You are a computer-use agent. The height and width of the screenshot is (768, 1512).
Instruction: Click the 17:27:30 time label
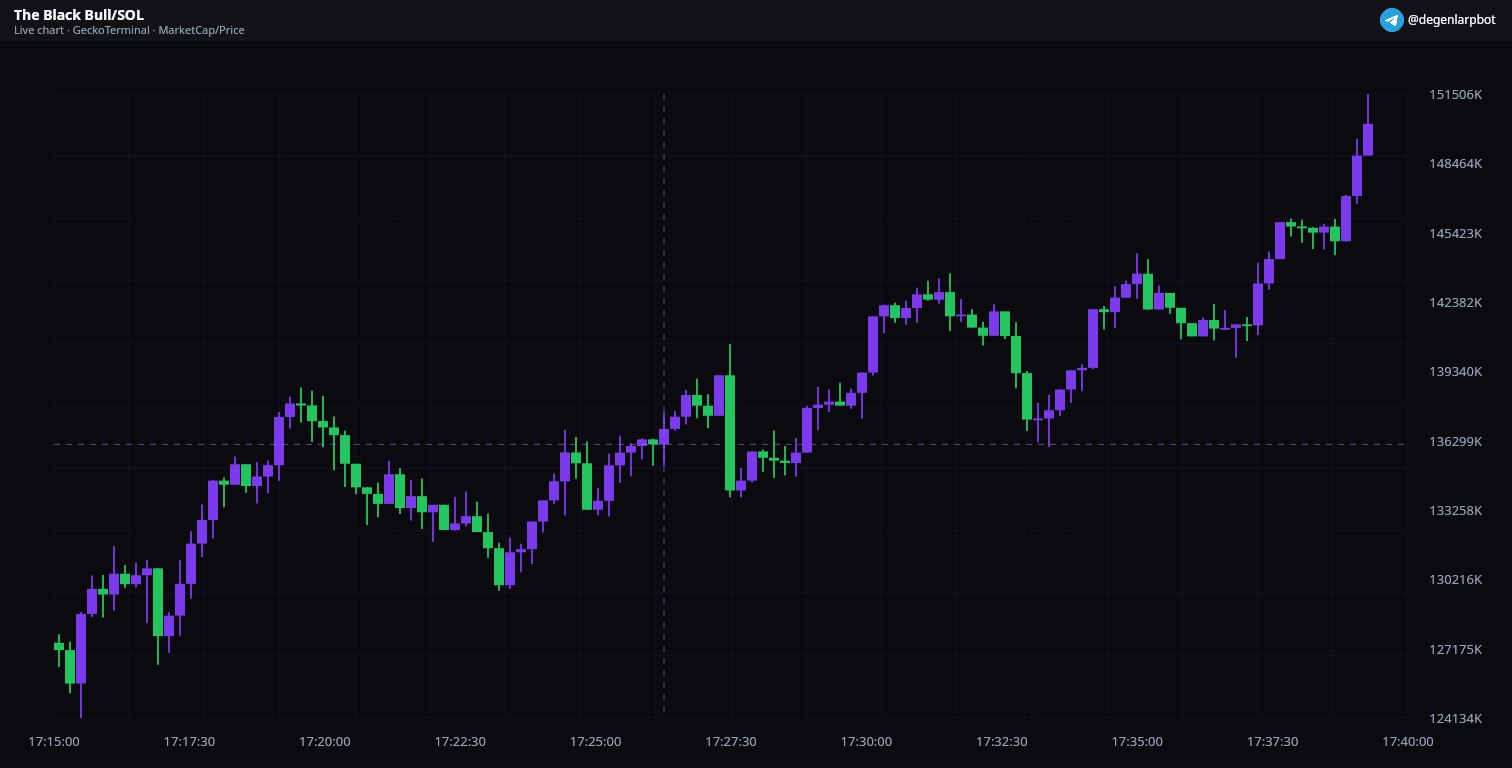(731, 742)
